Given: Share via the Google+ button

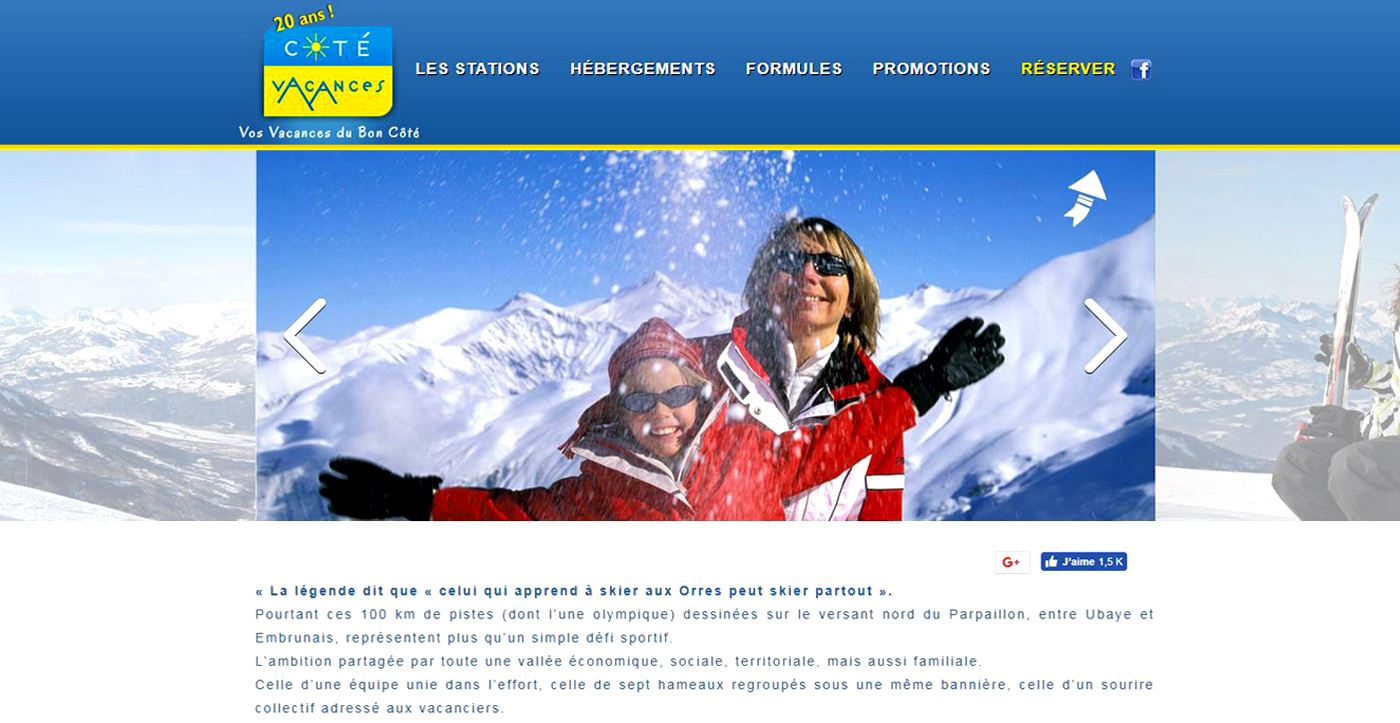Looking at the screenshot, I should (1012, 562).
